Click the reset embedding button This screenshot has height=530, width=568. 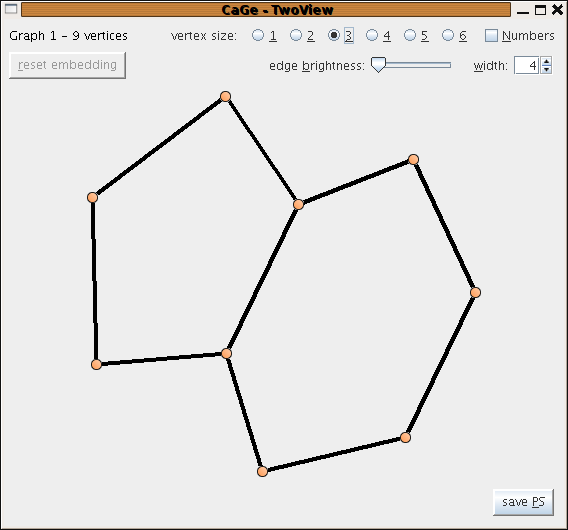[67, 65]
